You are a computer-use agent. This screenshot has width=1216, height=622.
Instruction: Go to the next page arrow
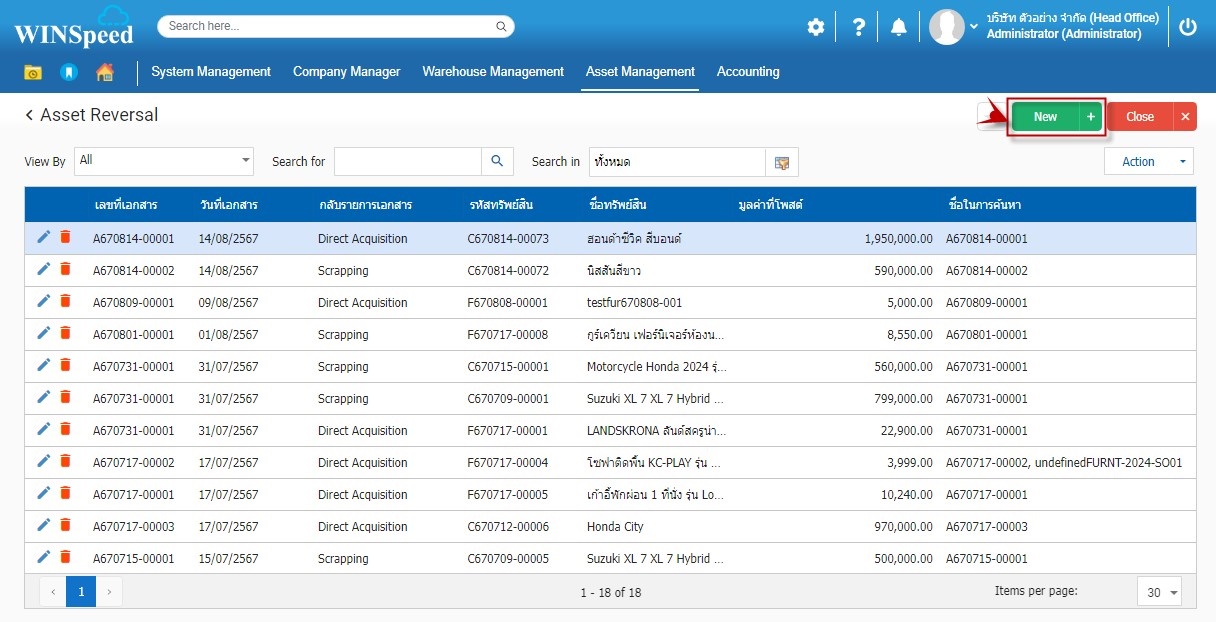pyautogui.click(x=109, y=592)
